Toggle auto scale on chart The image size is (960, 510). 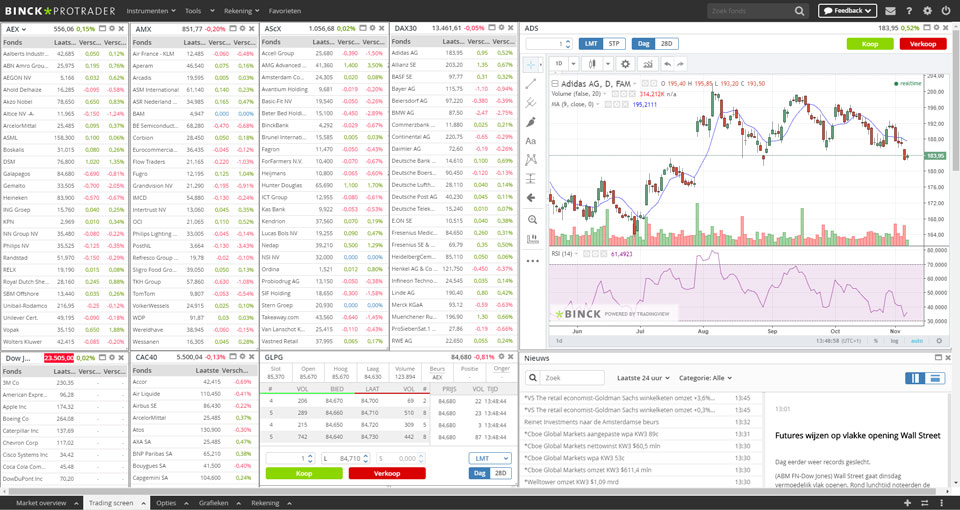coord(917,341)
